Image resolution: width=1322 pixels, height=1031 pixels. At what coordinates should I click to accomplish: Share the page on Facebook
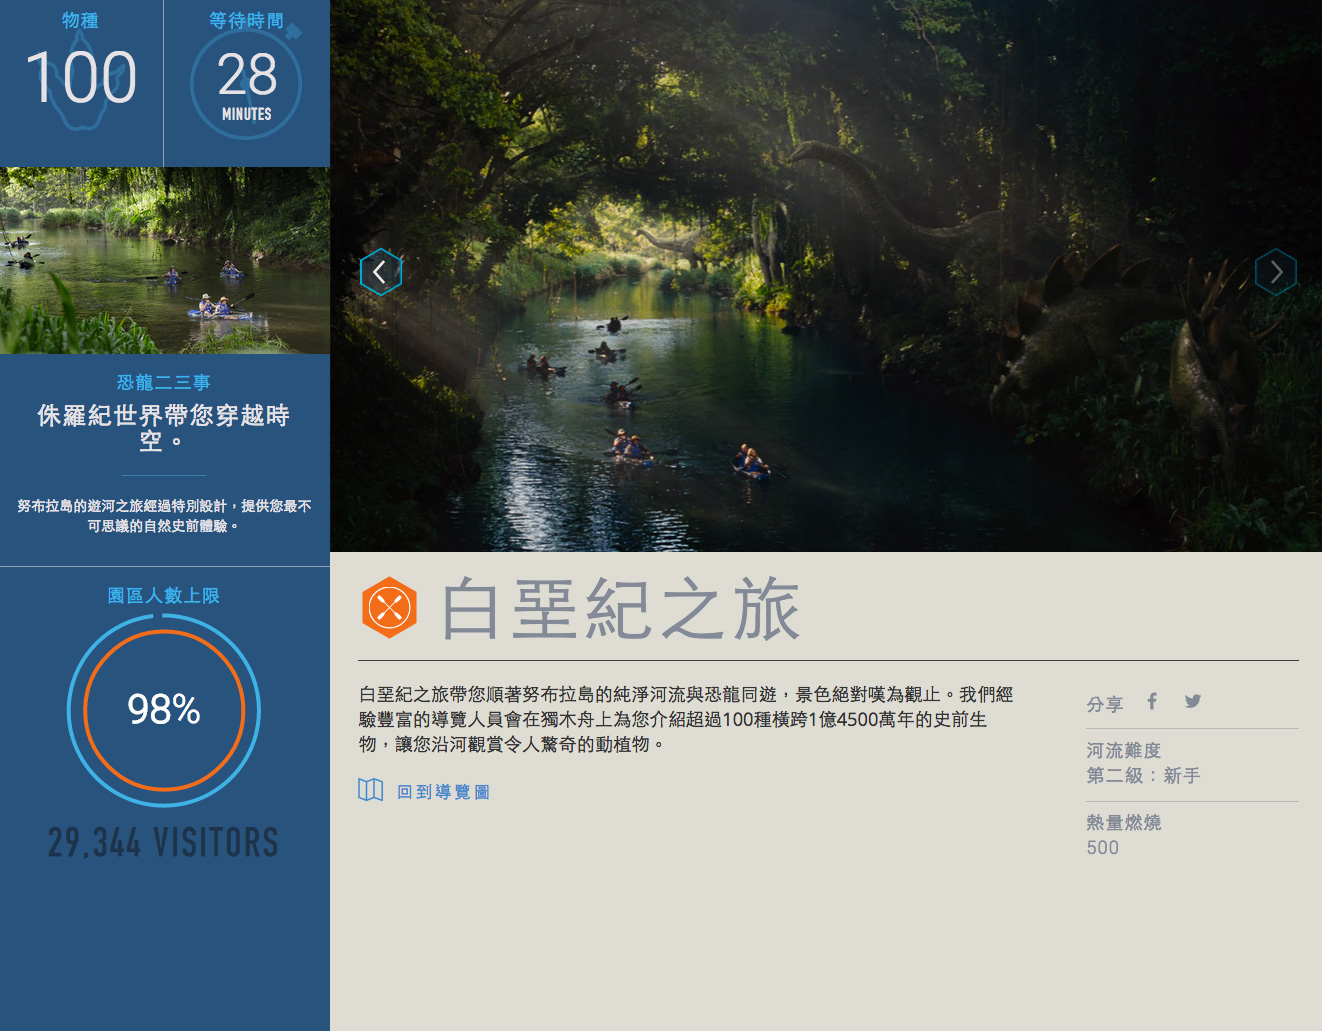(x=1152, y=701)
